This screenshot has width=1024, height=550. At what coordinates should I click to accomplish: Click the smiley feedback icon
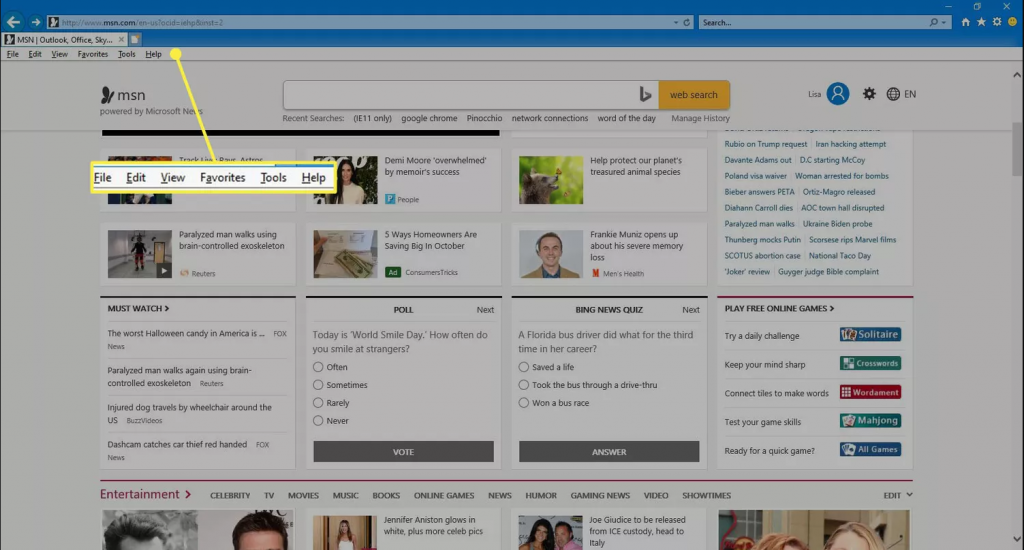point(1012,22)
